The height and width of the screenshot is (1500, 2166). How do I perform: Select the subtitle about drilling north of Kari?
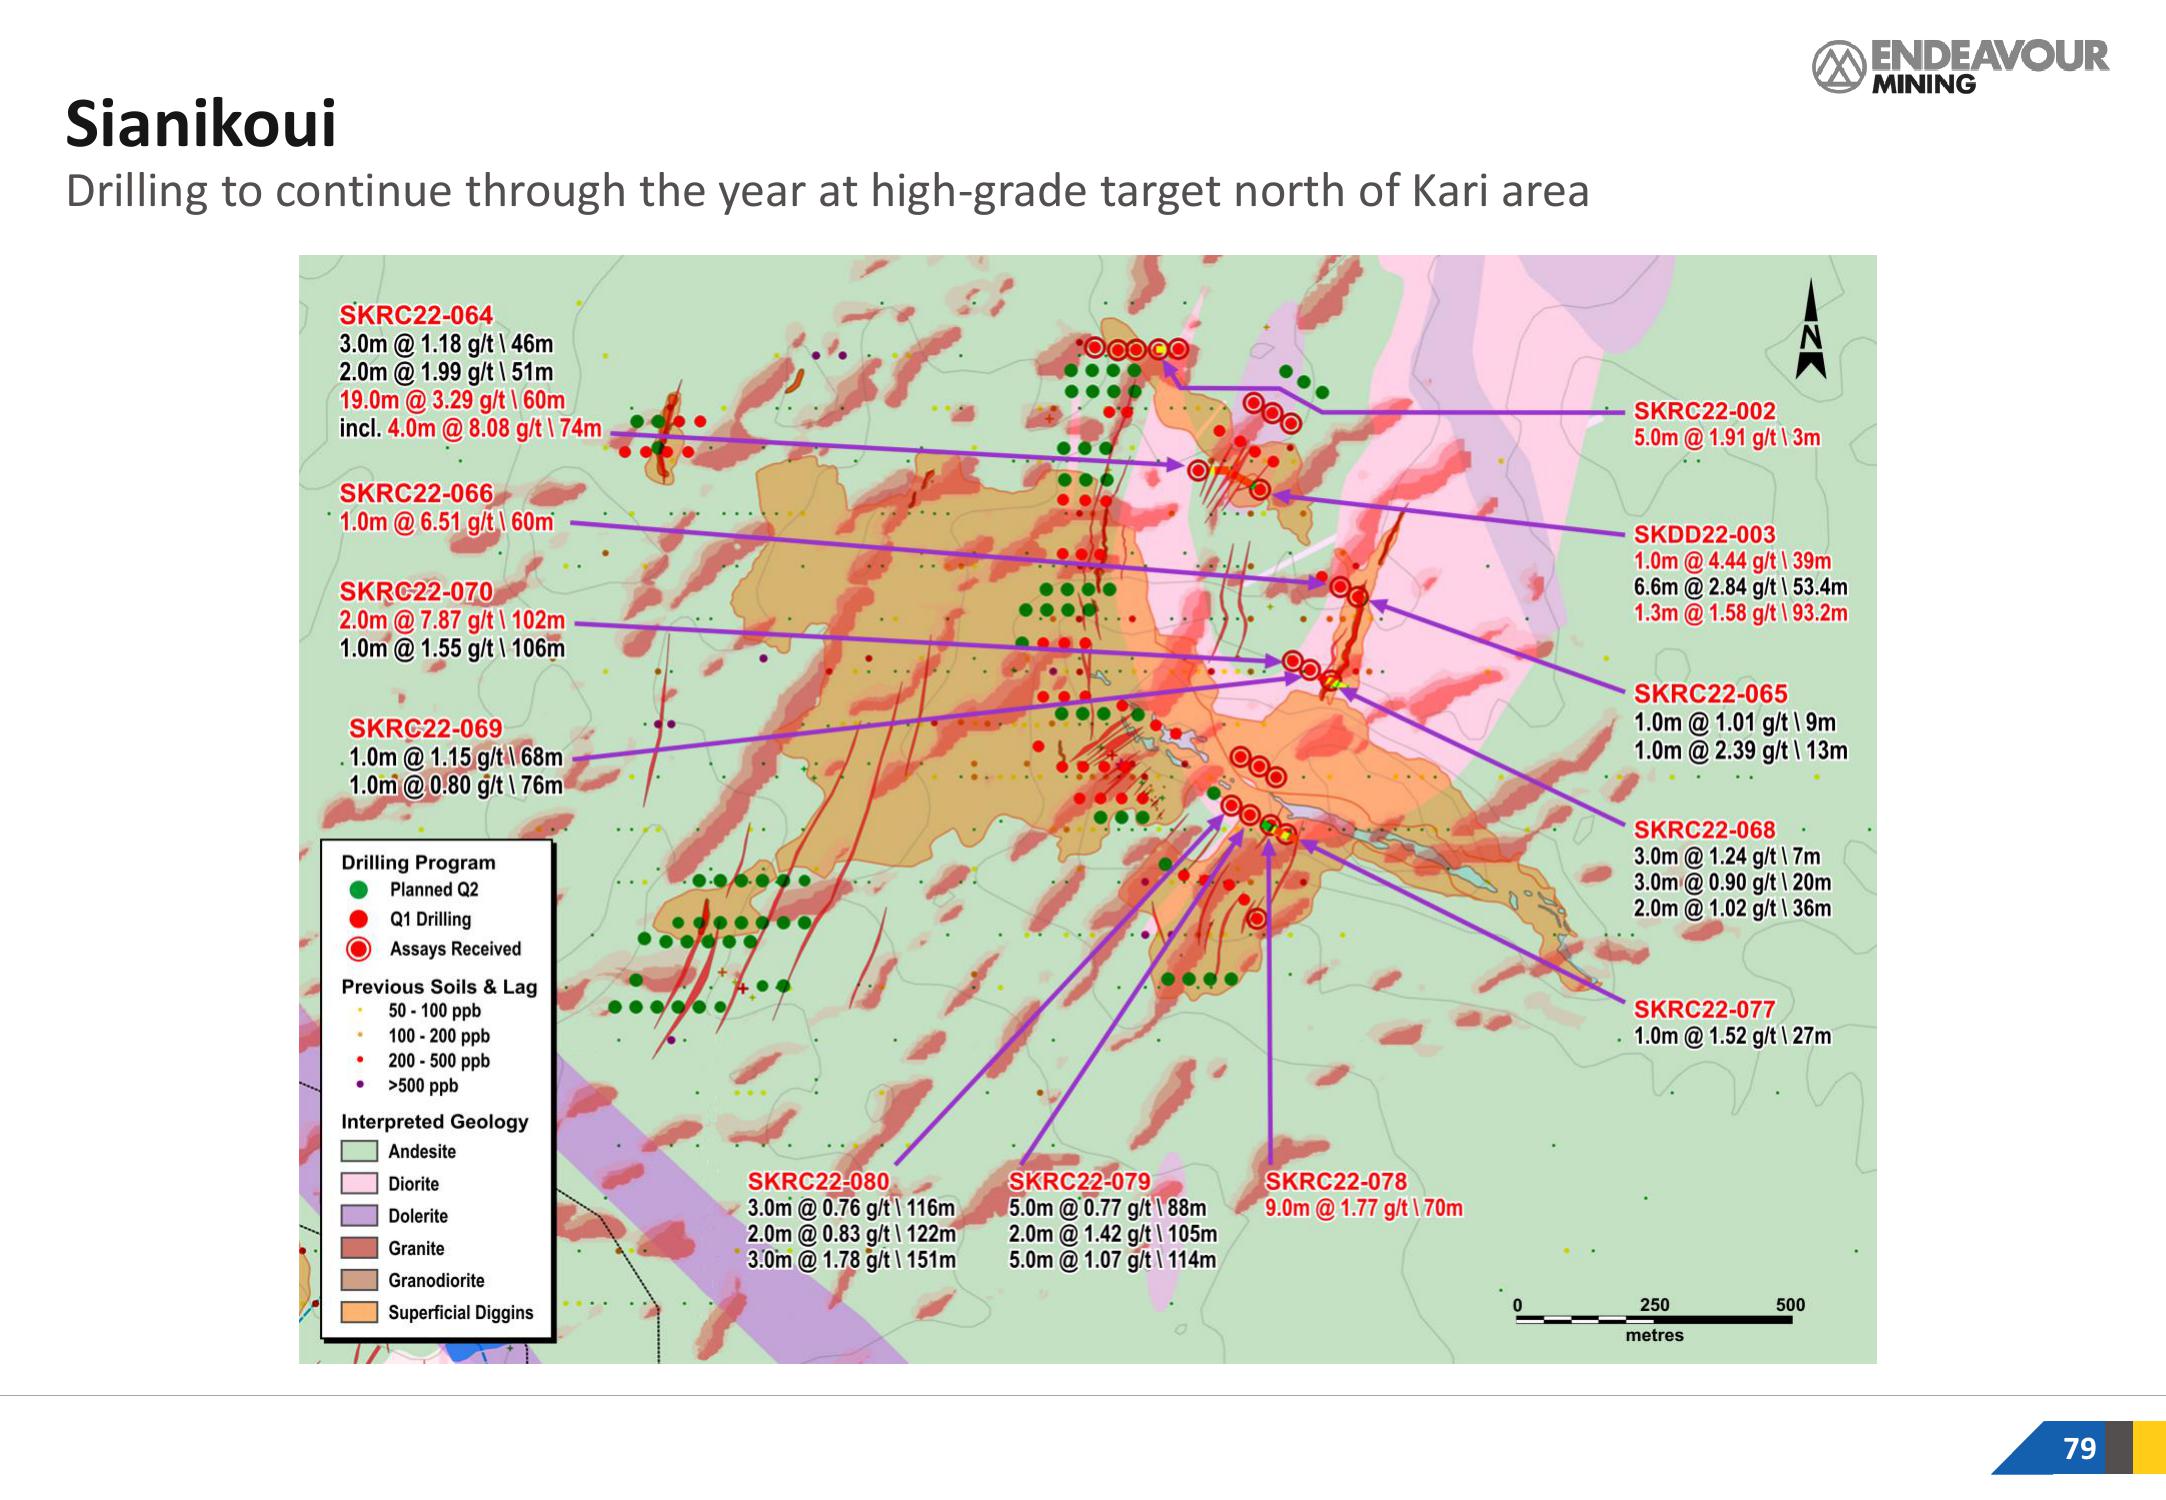click(x=827, y=191)
